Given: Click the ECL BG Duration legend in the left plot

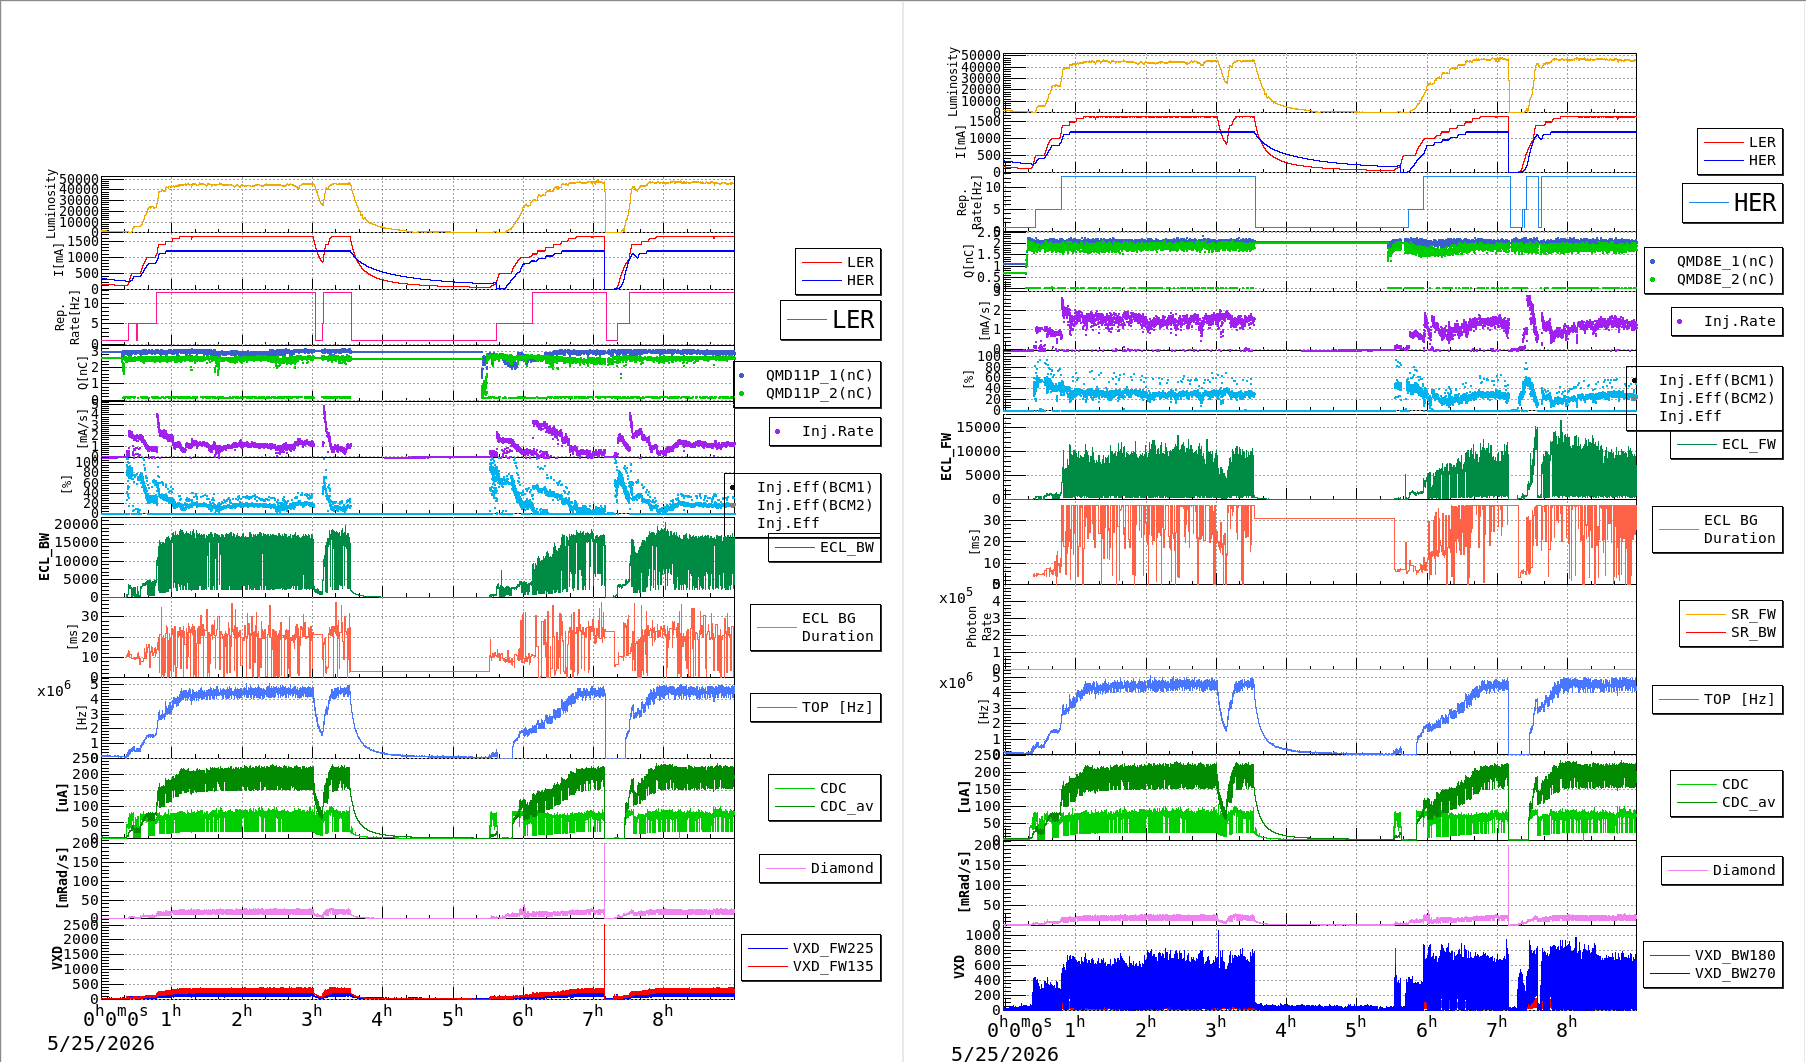Looking at the screenshot, I should [x=816, y=627].
